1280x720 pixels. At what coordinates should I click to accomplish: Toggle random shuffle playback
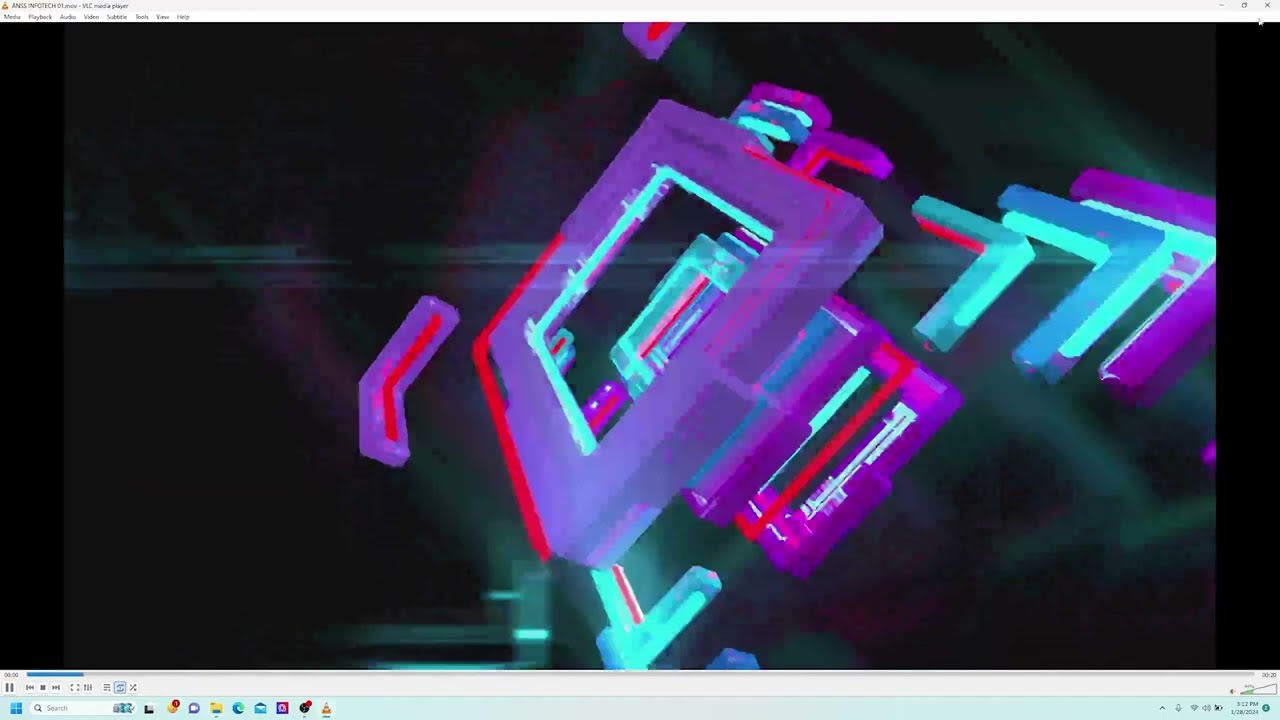133,688
